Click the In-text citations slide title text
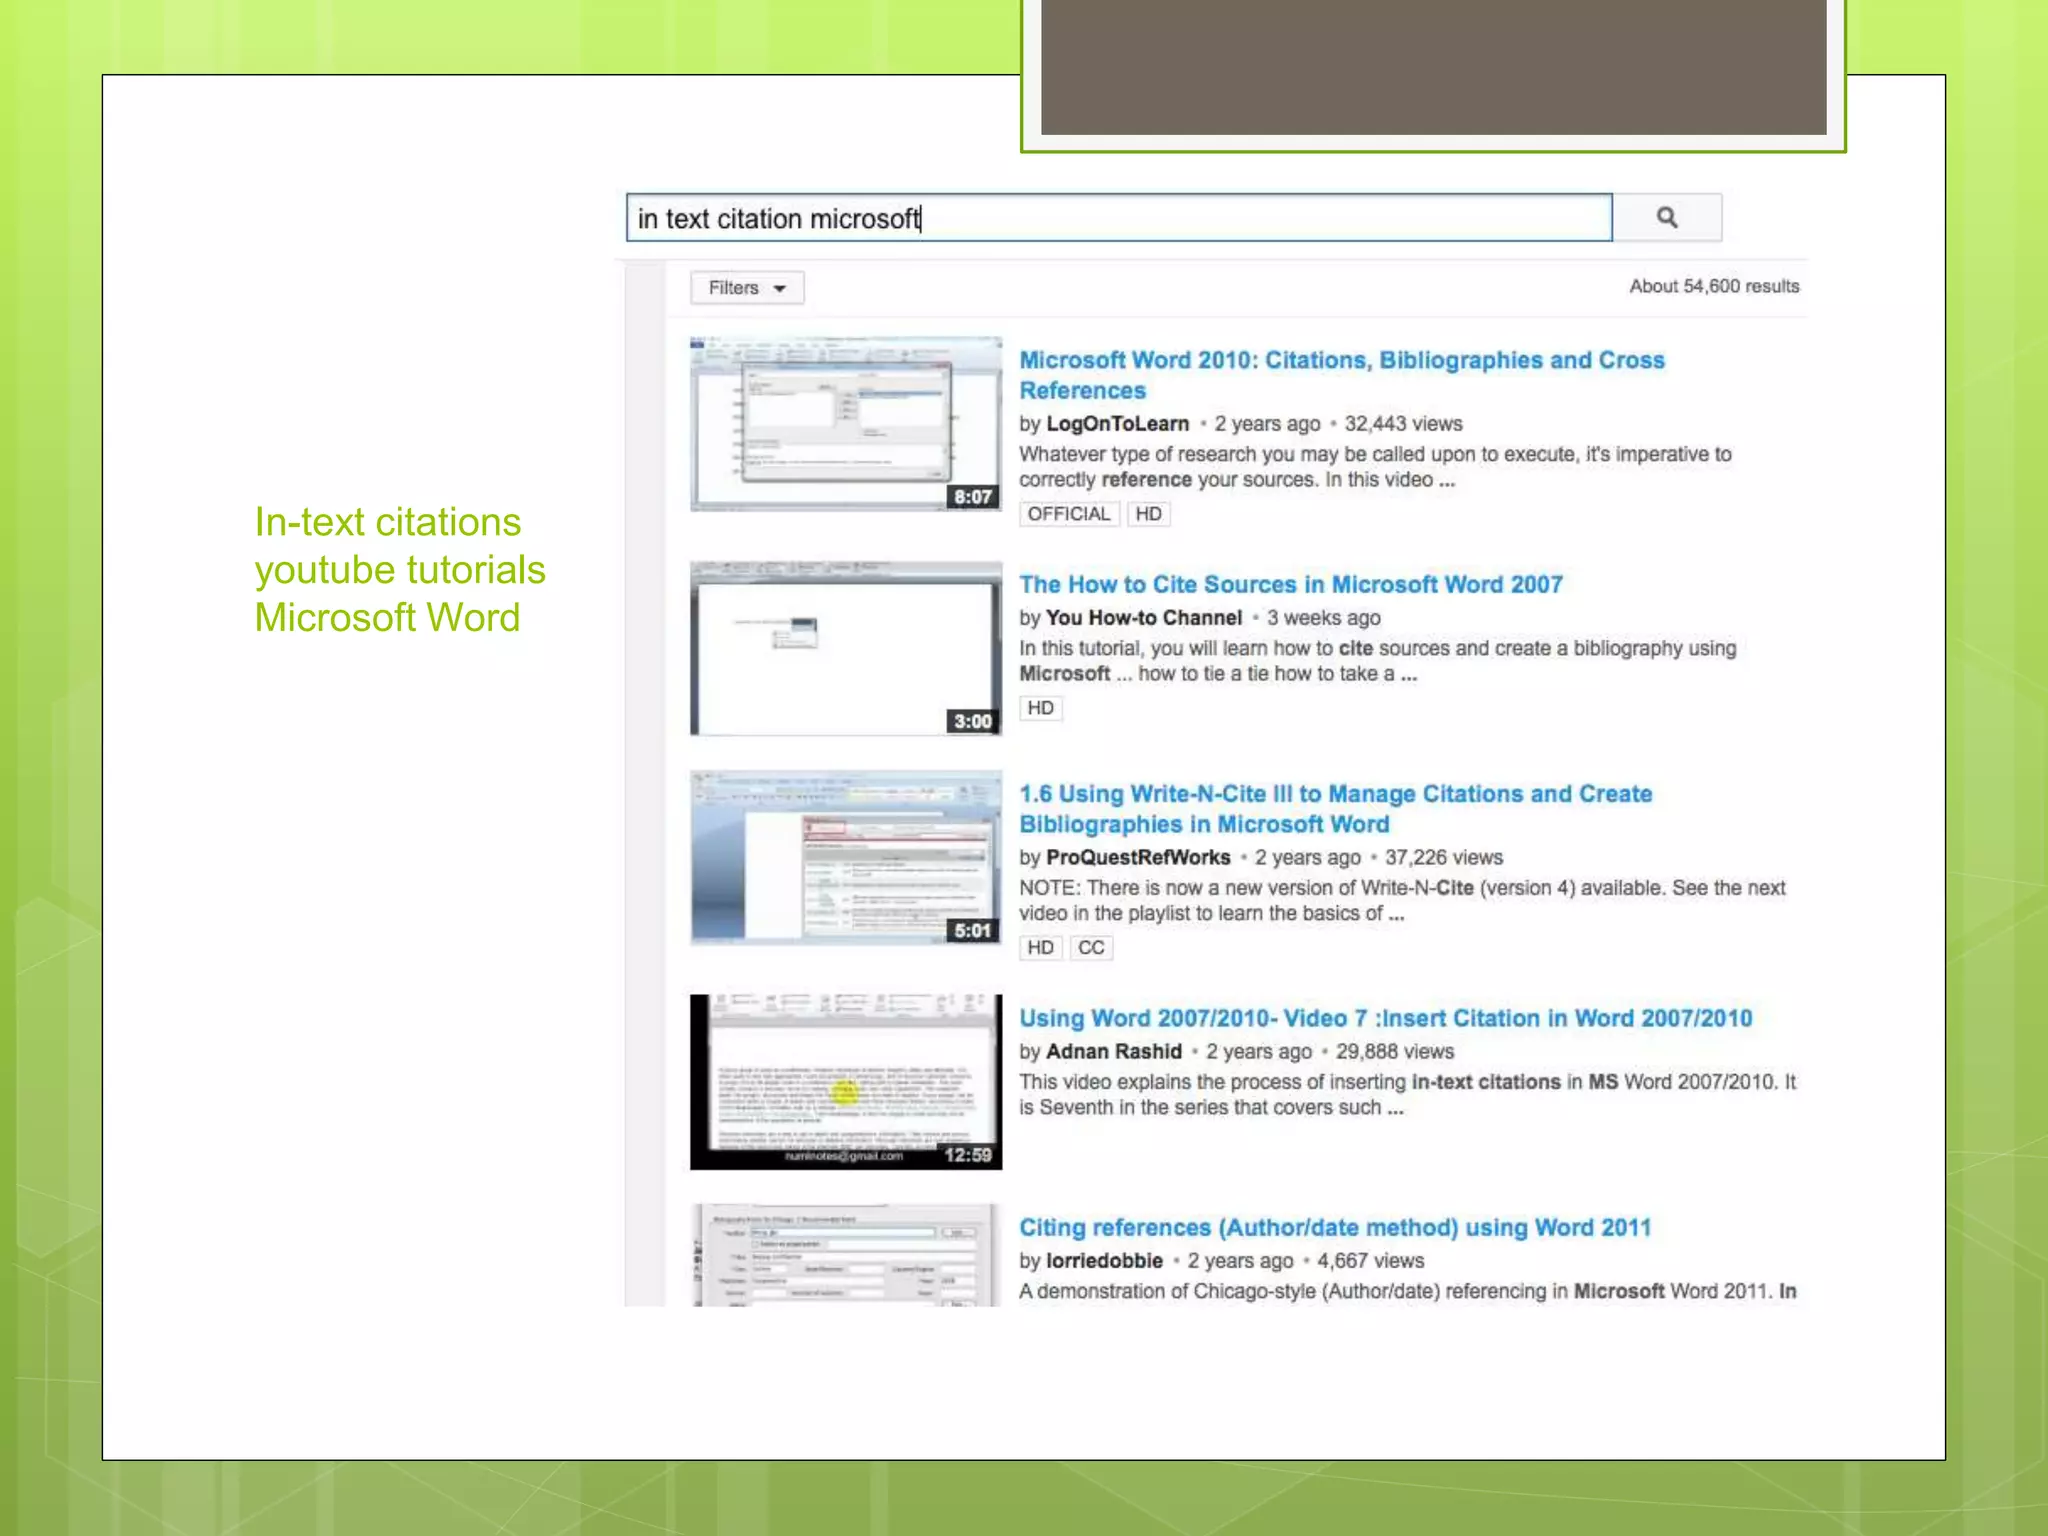2048x1536 pixels. click(400, 570)
